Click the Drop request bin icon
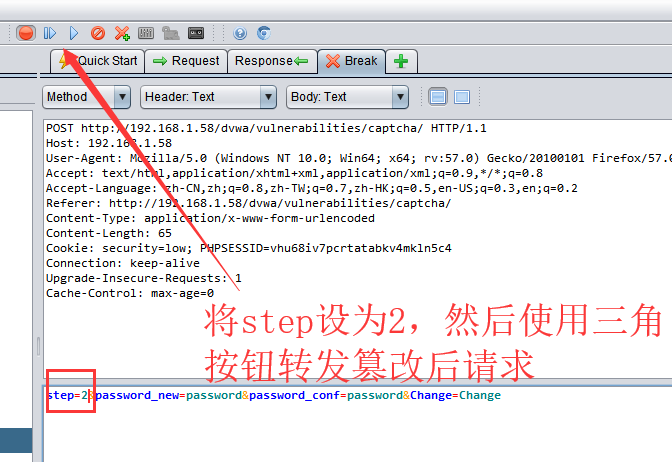The width and height of the screenshot is (672, 462). 98,33
